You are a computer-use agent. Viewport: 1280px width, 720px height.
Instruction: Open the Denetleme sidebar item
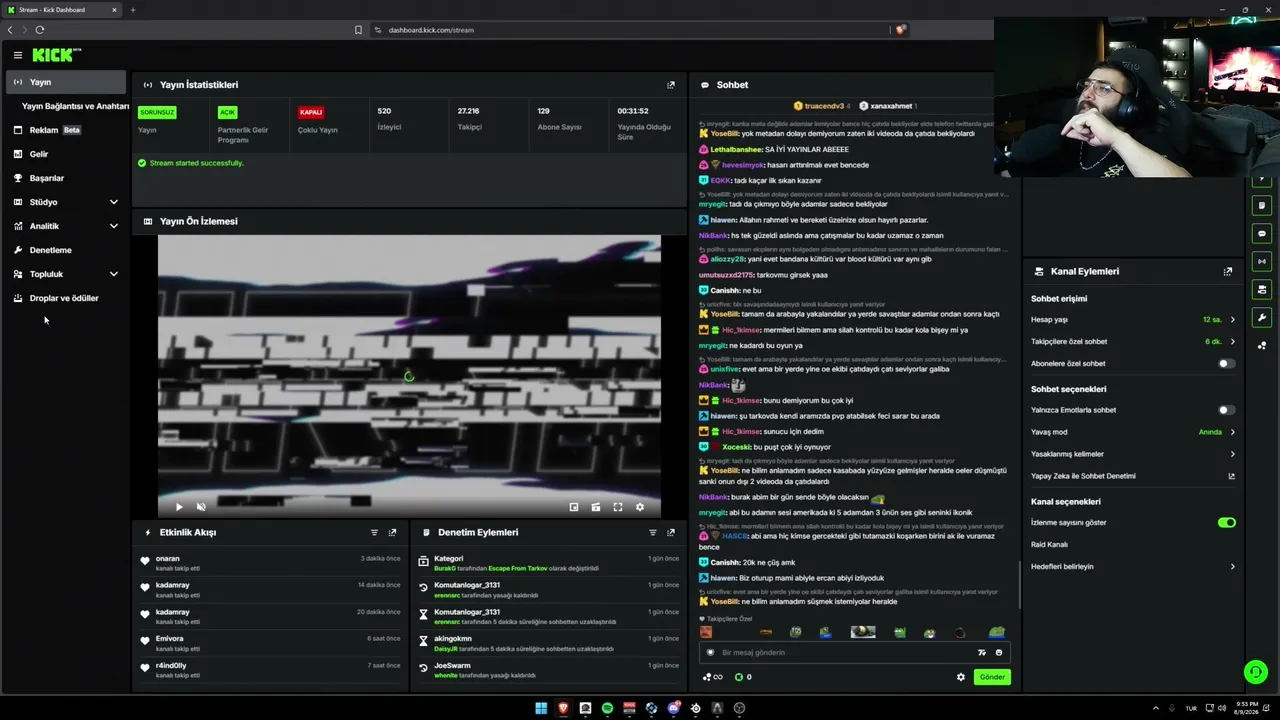pos(66,250)
